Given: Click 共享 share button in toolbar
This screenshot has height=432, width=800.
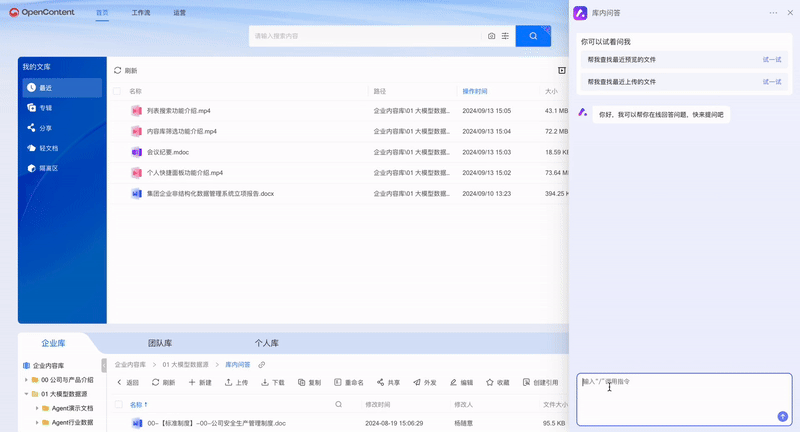Looking at the screenshot, I should pyautogui.click(x=388, y=383).
